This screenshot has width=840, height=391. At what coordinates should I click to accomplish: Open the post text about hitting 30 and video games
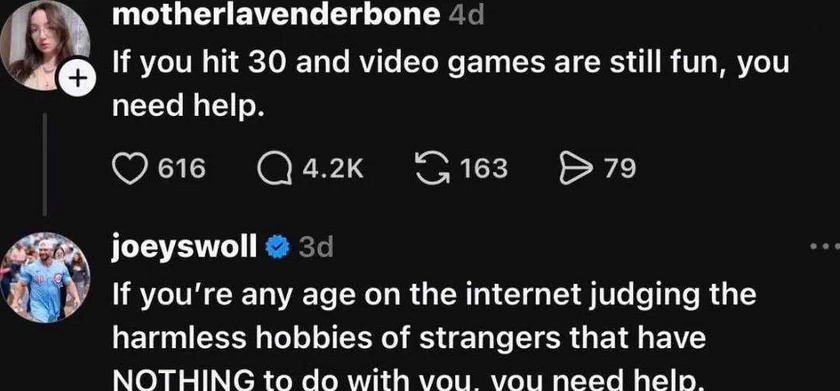point(451,85)
